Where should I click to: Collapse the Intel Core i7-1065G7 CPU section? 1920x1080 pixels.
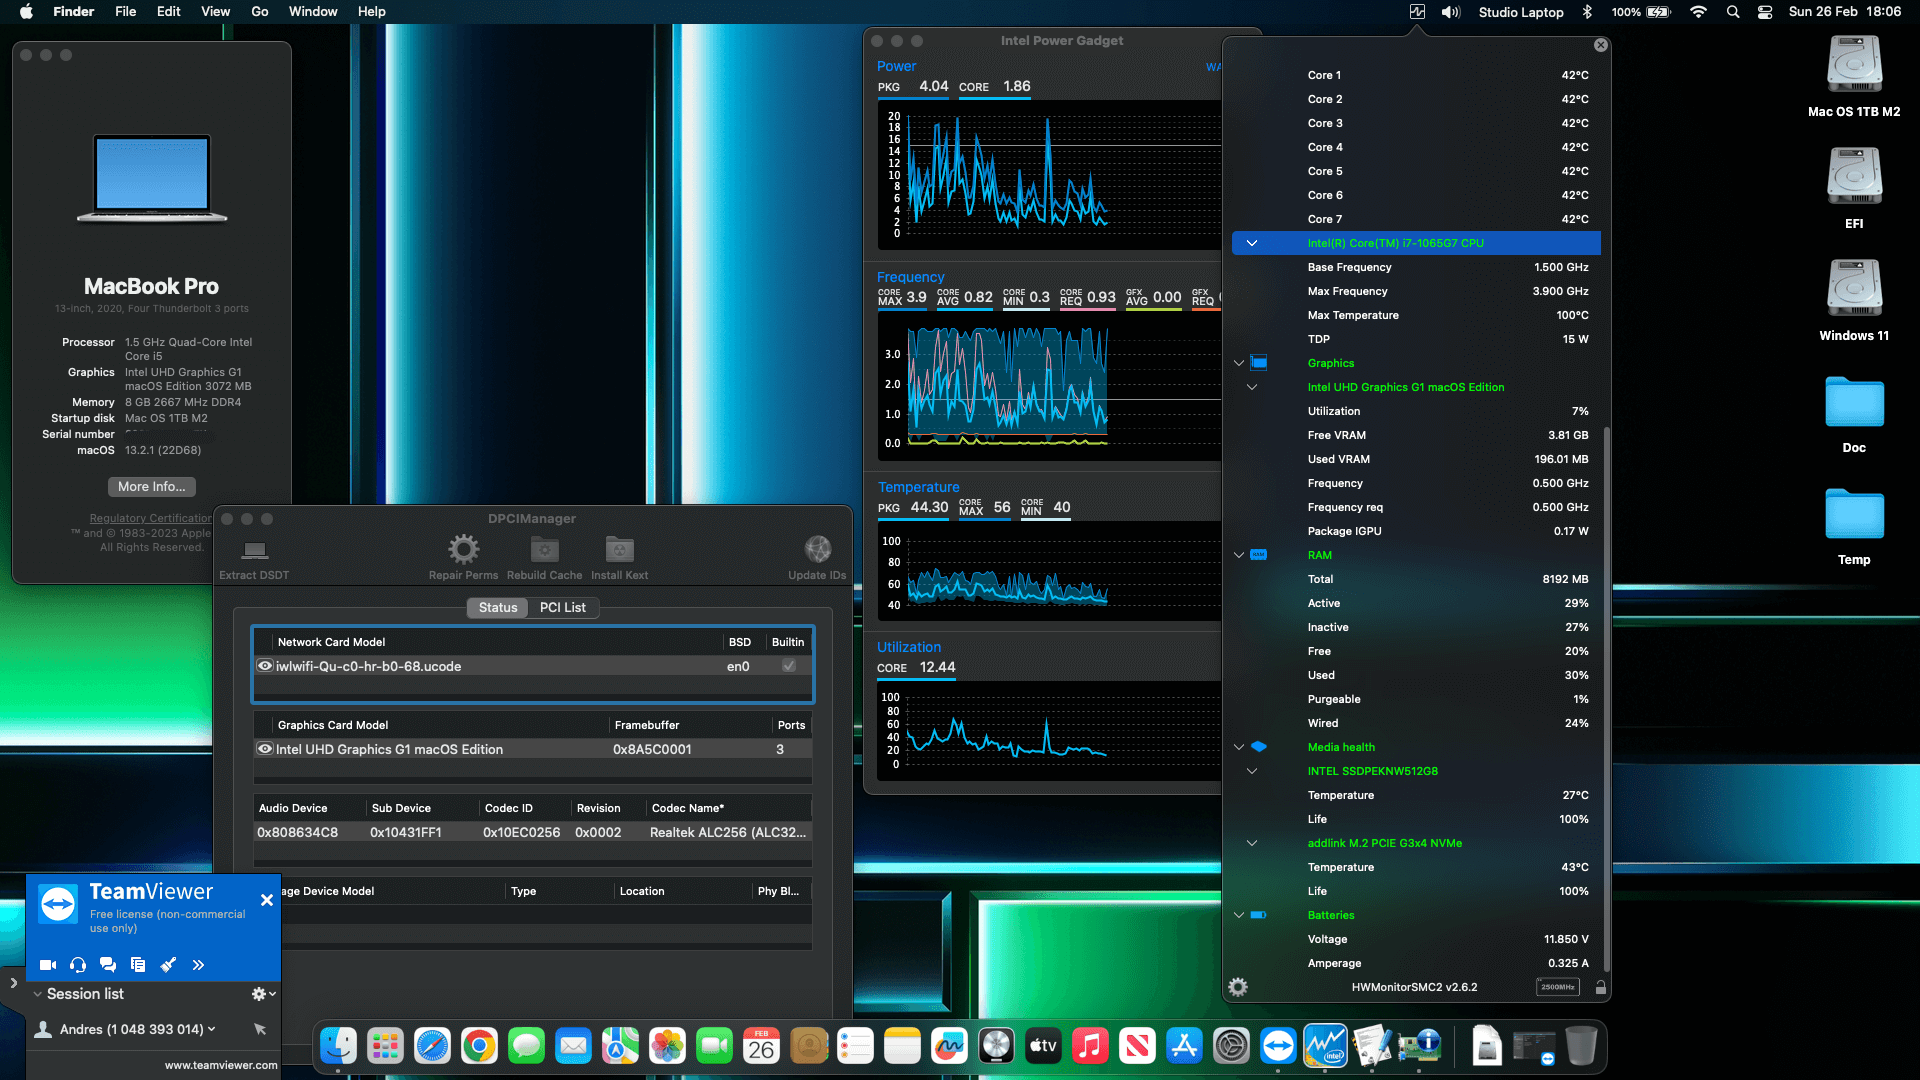pos(1252,243)
